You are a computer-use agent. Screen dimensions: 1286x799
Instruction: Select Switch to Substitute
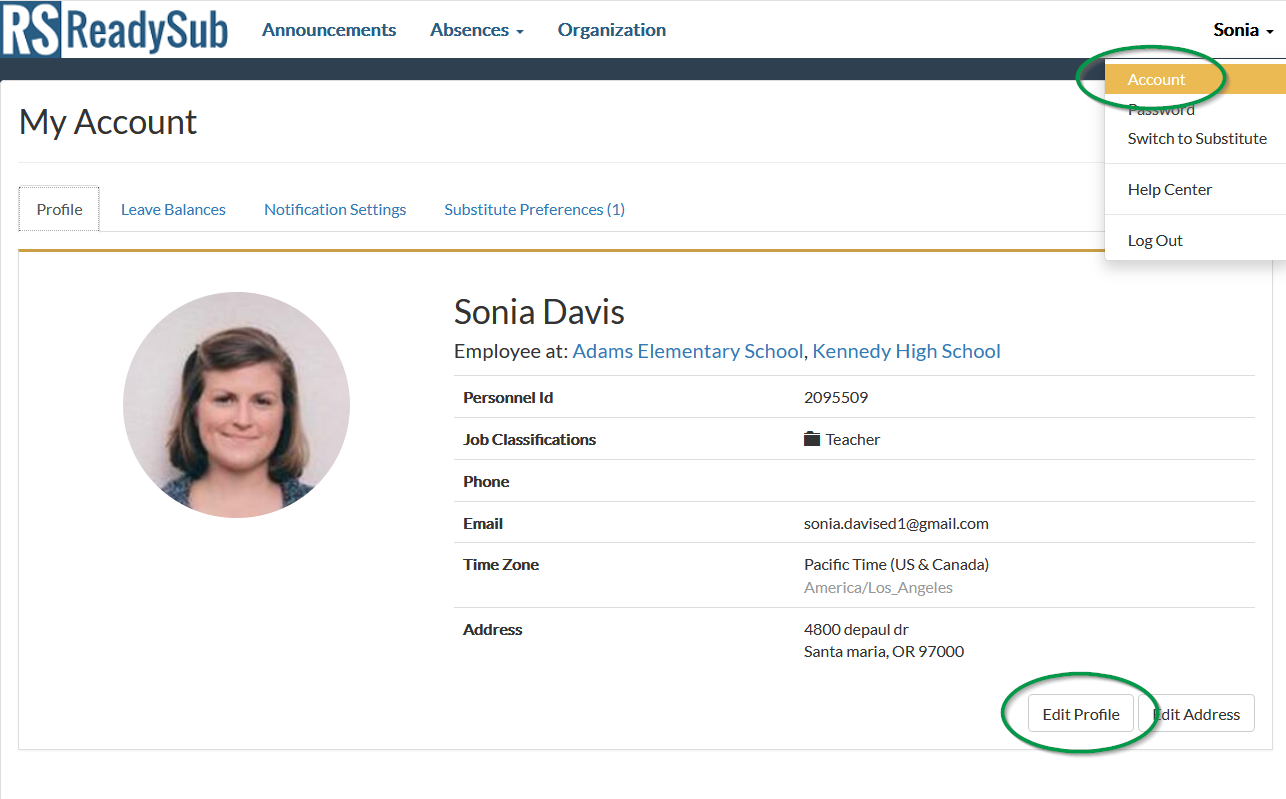(x=1197, y=138)
